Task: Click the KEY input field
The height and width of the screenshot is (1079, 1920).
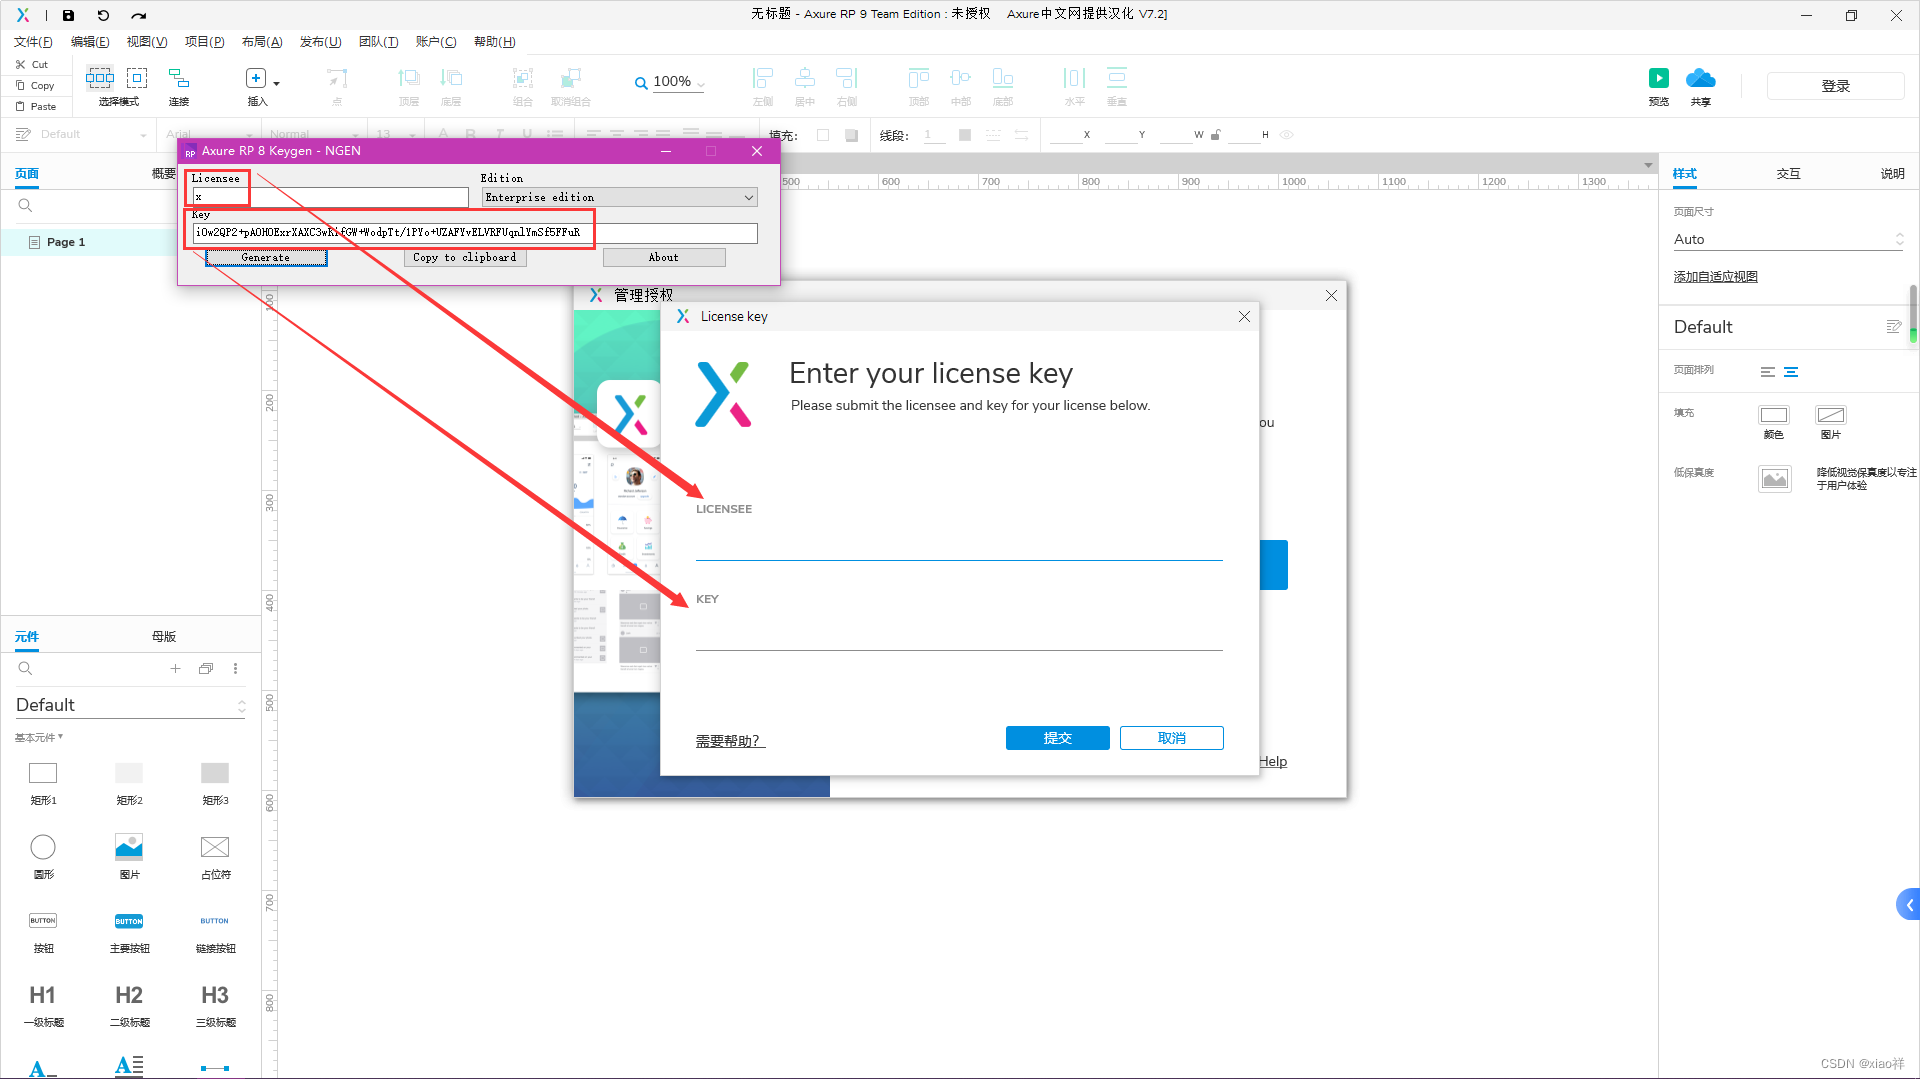Action: [959, 634]
